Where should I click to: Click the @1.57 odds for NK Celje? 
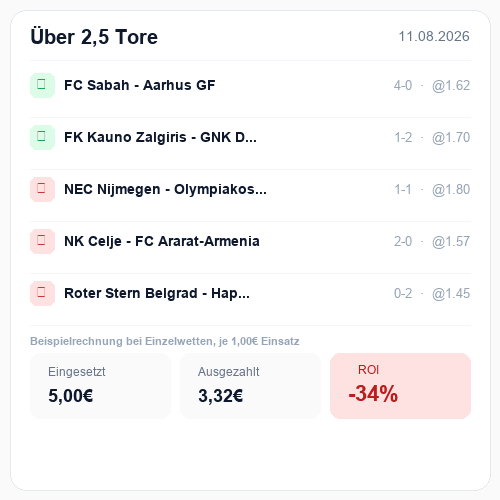tap(451, 242)
